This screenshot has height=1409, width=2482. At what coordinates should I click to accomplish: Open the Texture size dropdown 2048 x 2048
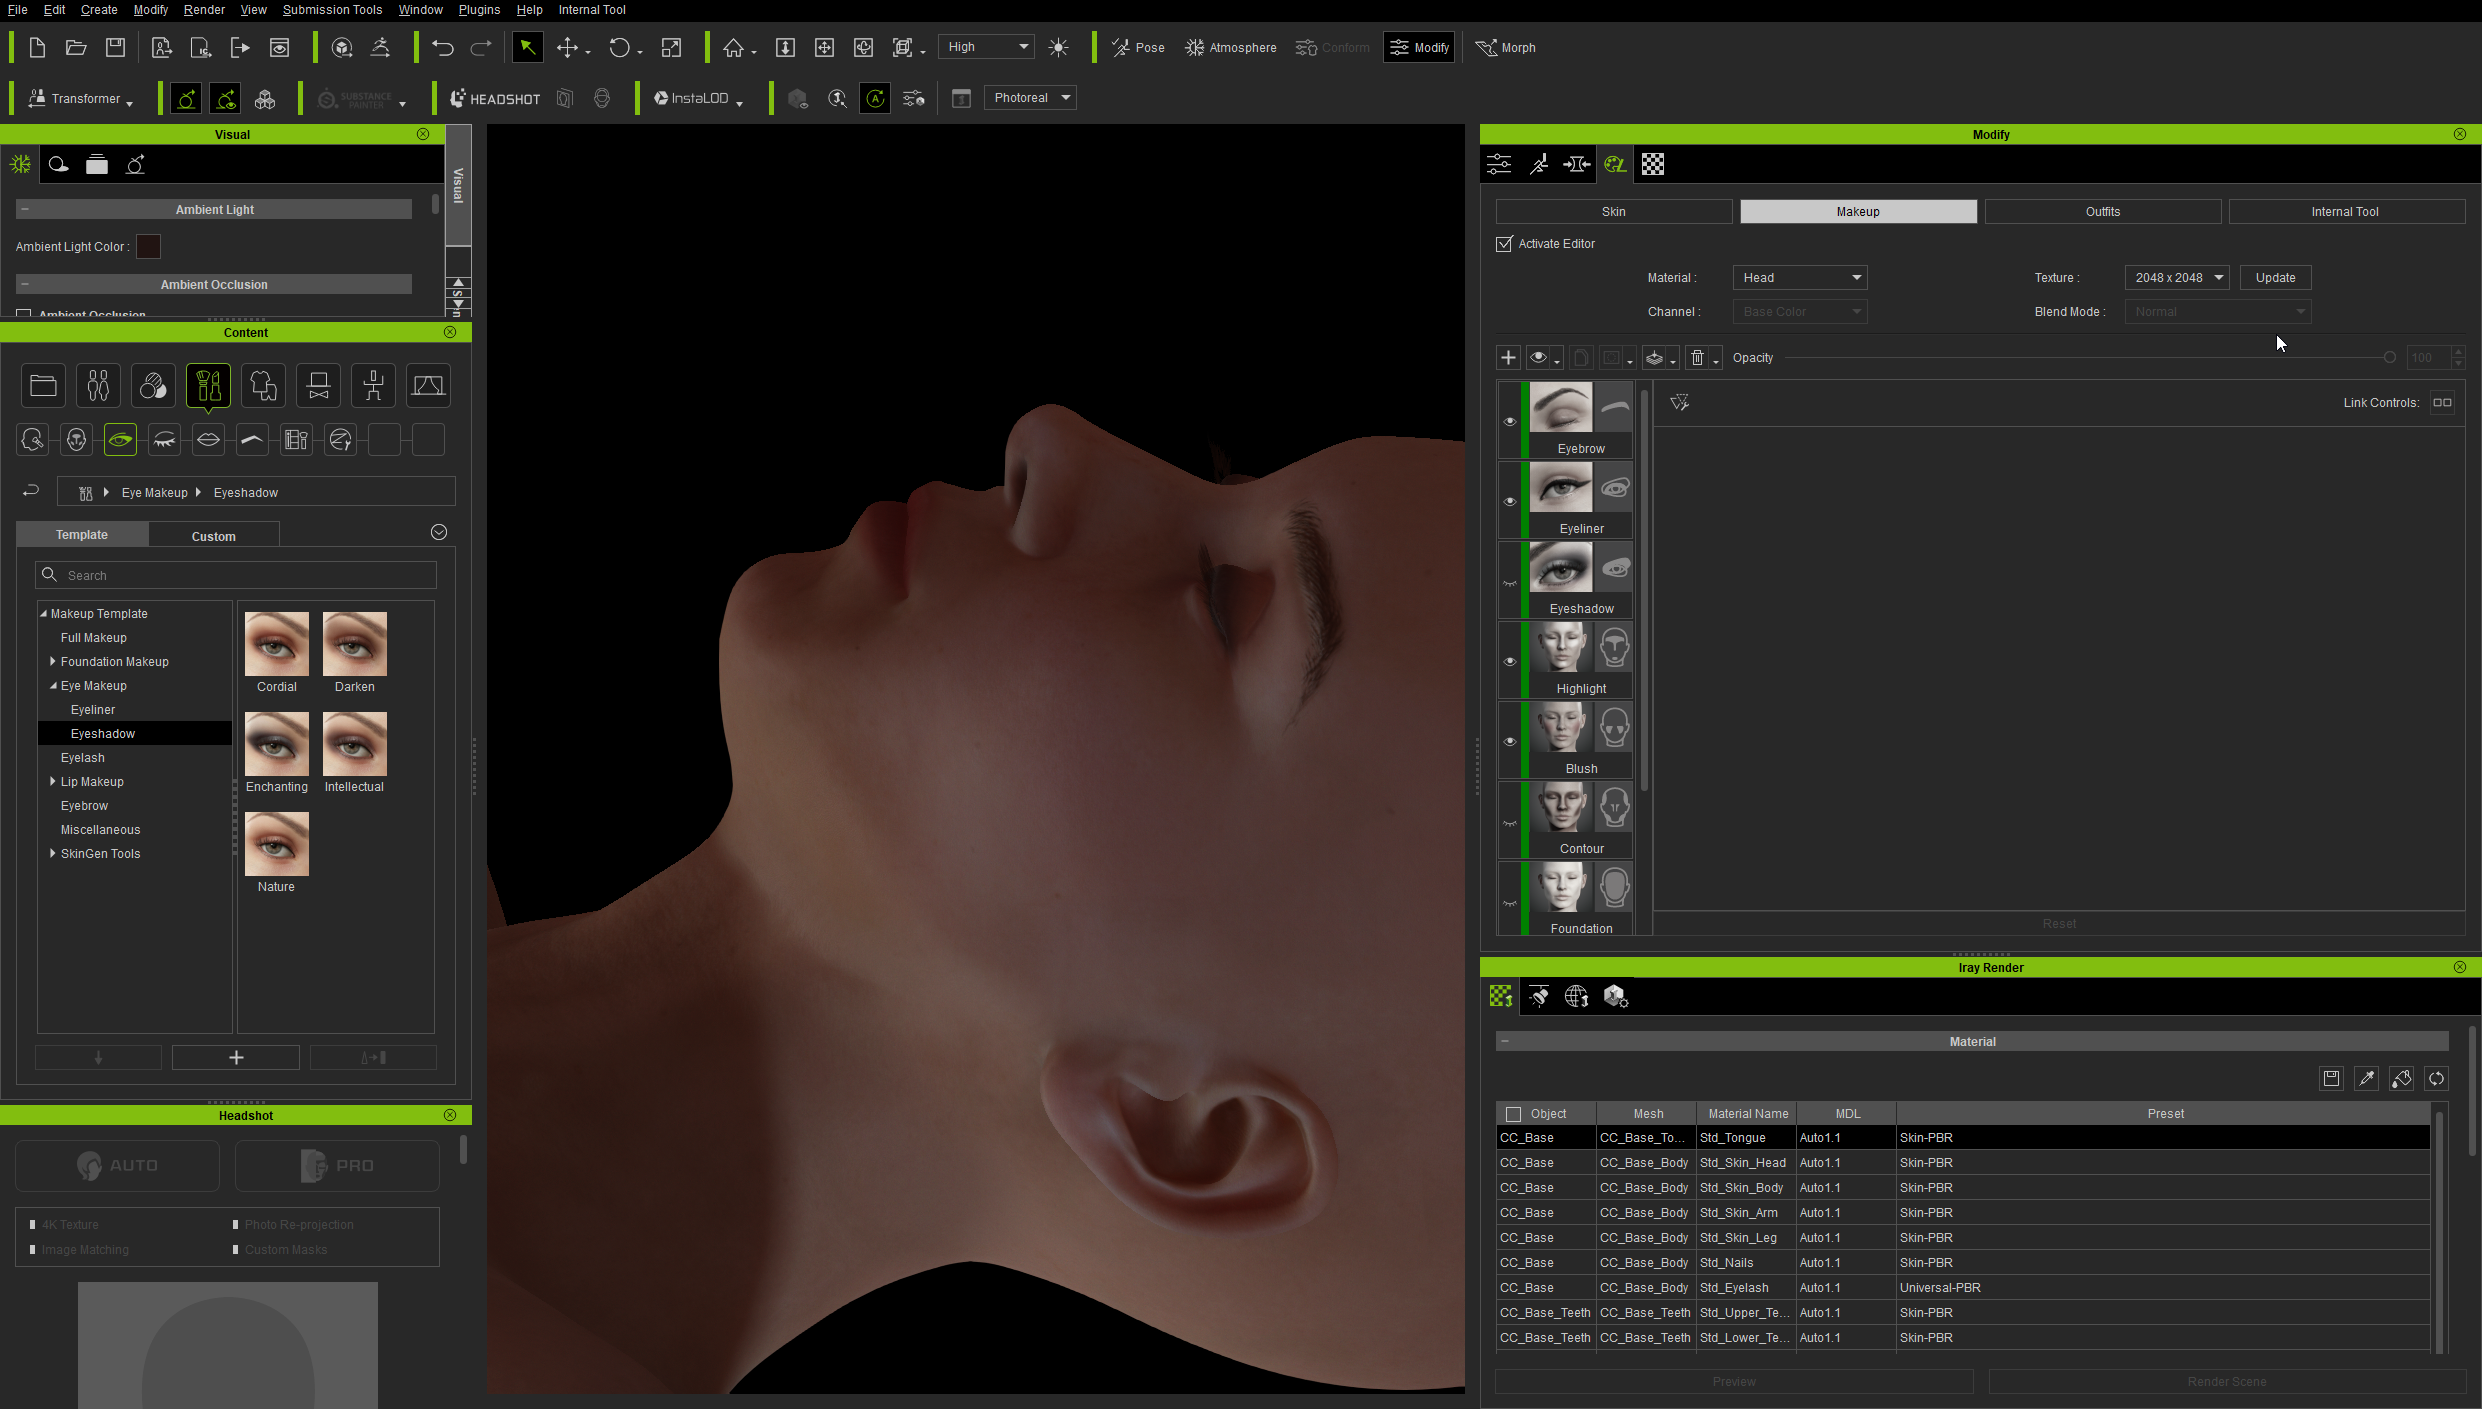[x=2177, y=278]
